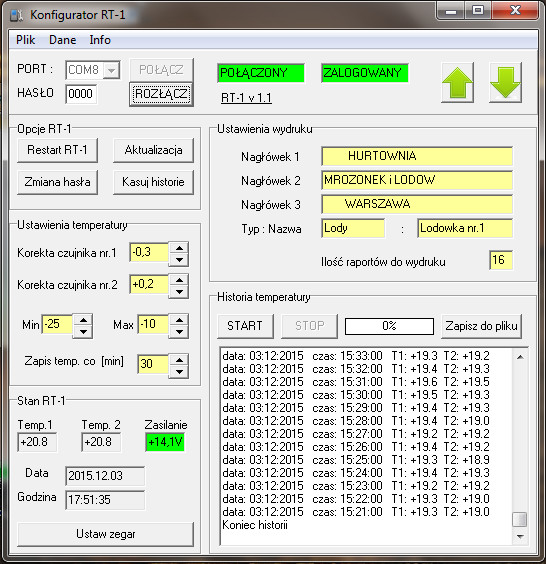Viewport: 546px width, 564px height.
Task: Click the ROZŁĄCZ disconnect button
Action: (x=161, y=95)
